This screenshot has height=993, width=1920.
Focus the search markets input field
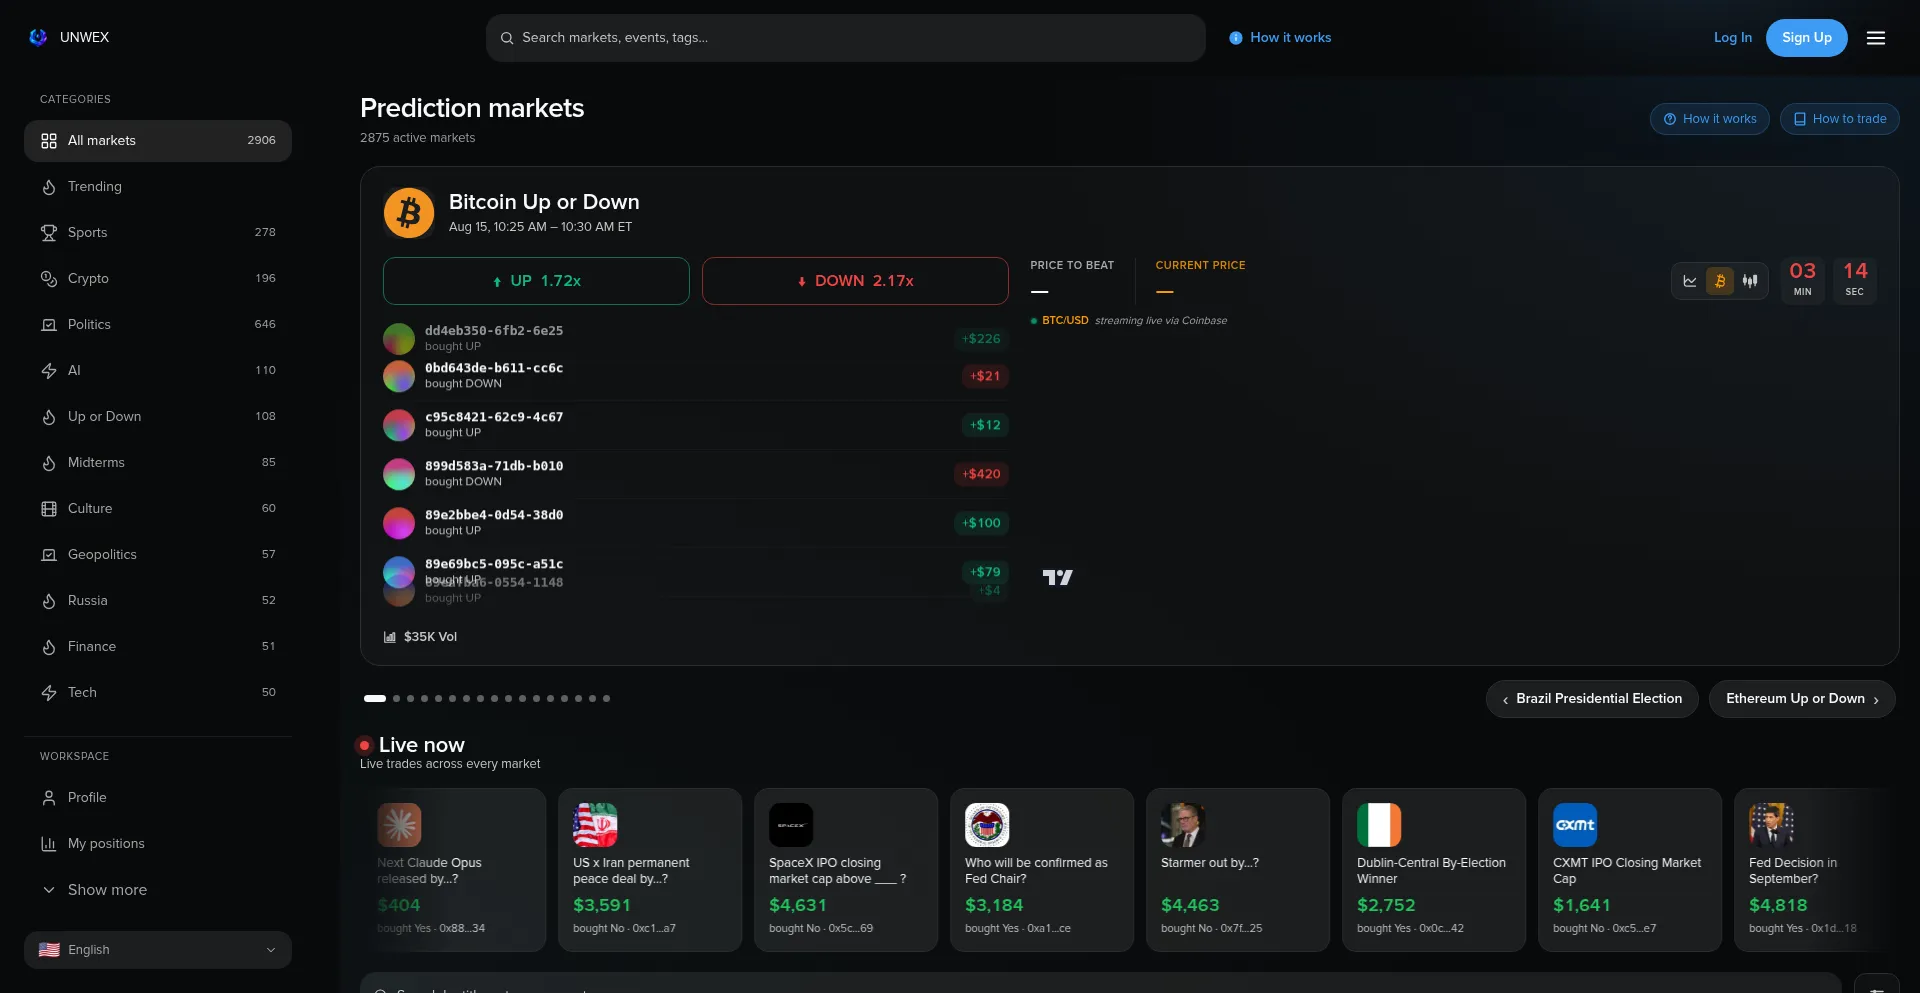tap(846, 38)
